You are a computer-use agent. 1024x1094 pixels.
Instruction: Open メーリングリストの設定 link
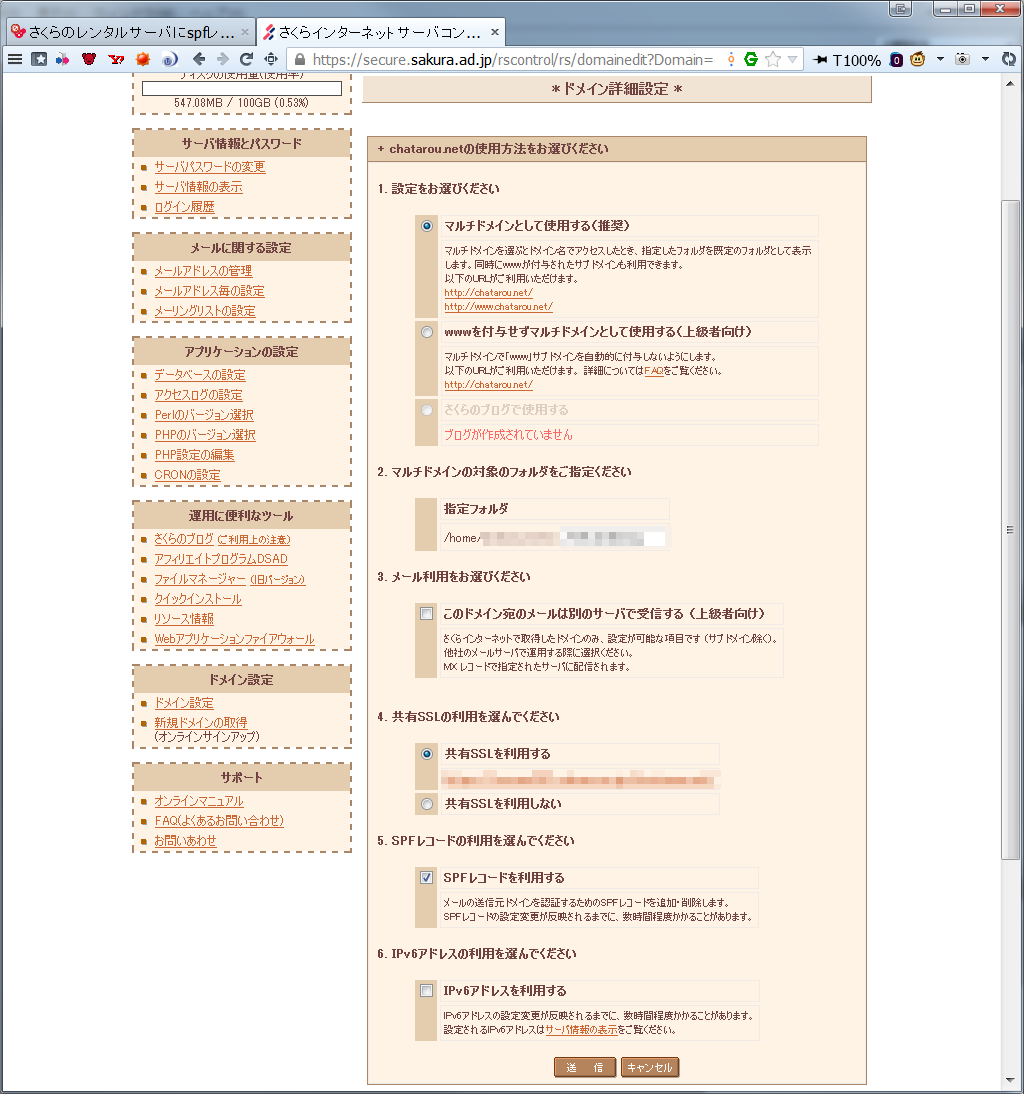205,311
